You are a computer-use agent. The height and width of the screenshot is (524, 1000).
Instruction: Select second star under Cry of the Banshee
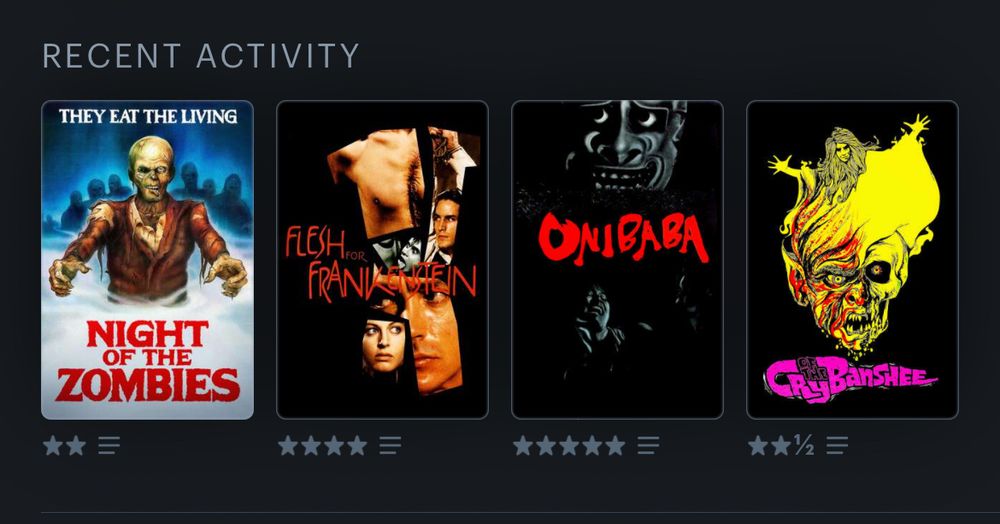[781, 446]
